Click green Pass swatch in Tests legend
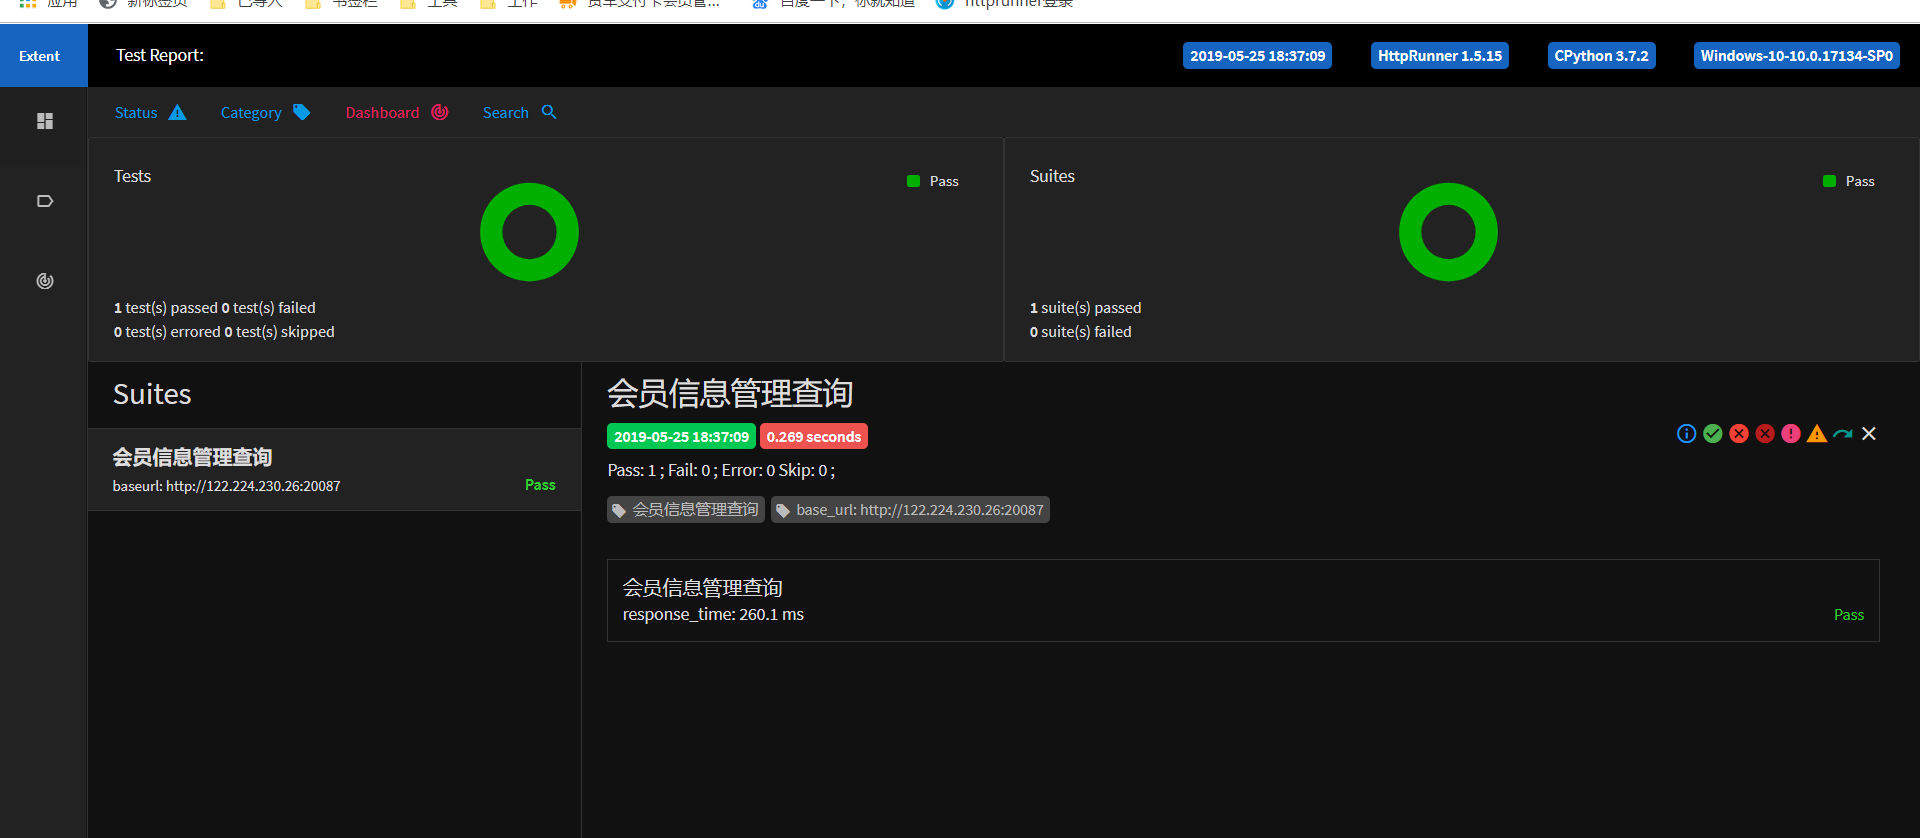 913,181
